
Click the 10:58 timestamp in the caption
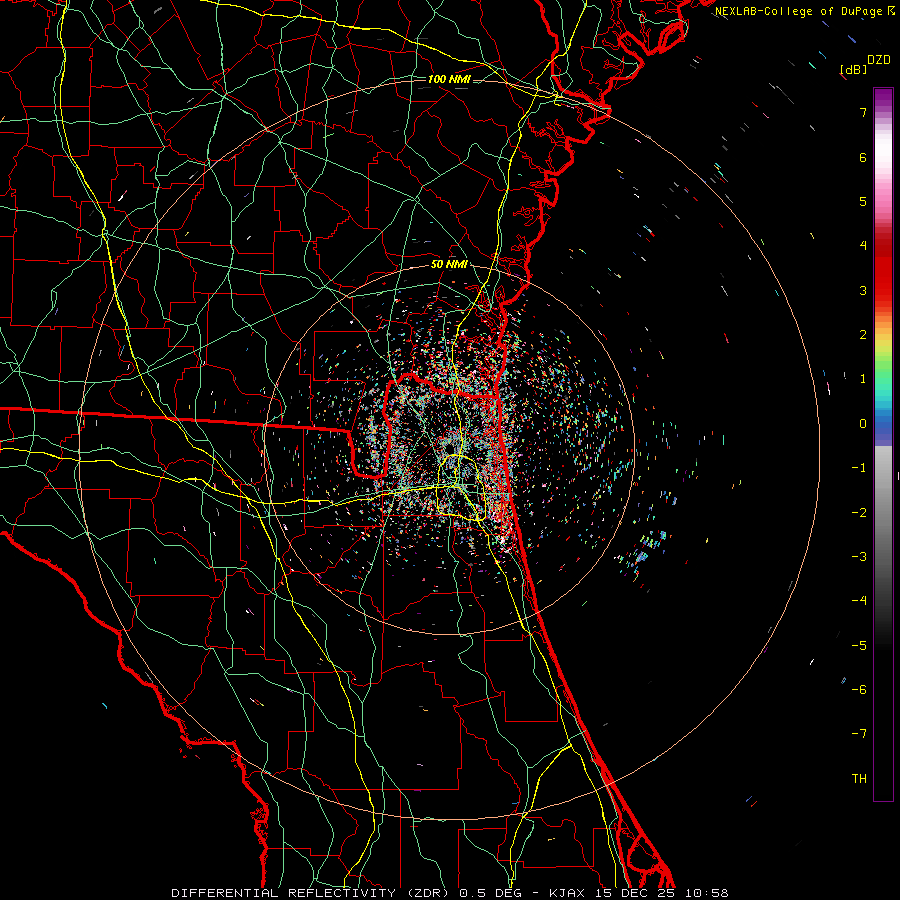pos(707,893)
